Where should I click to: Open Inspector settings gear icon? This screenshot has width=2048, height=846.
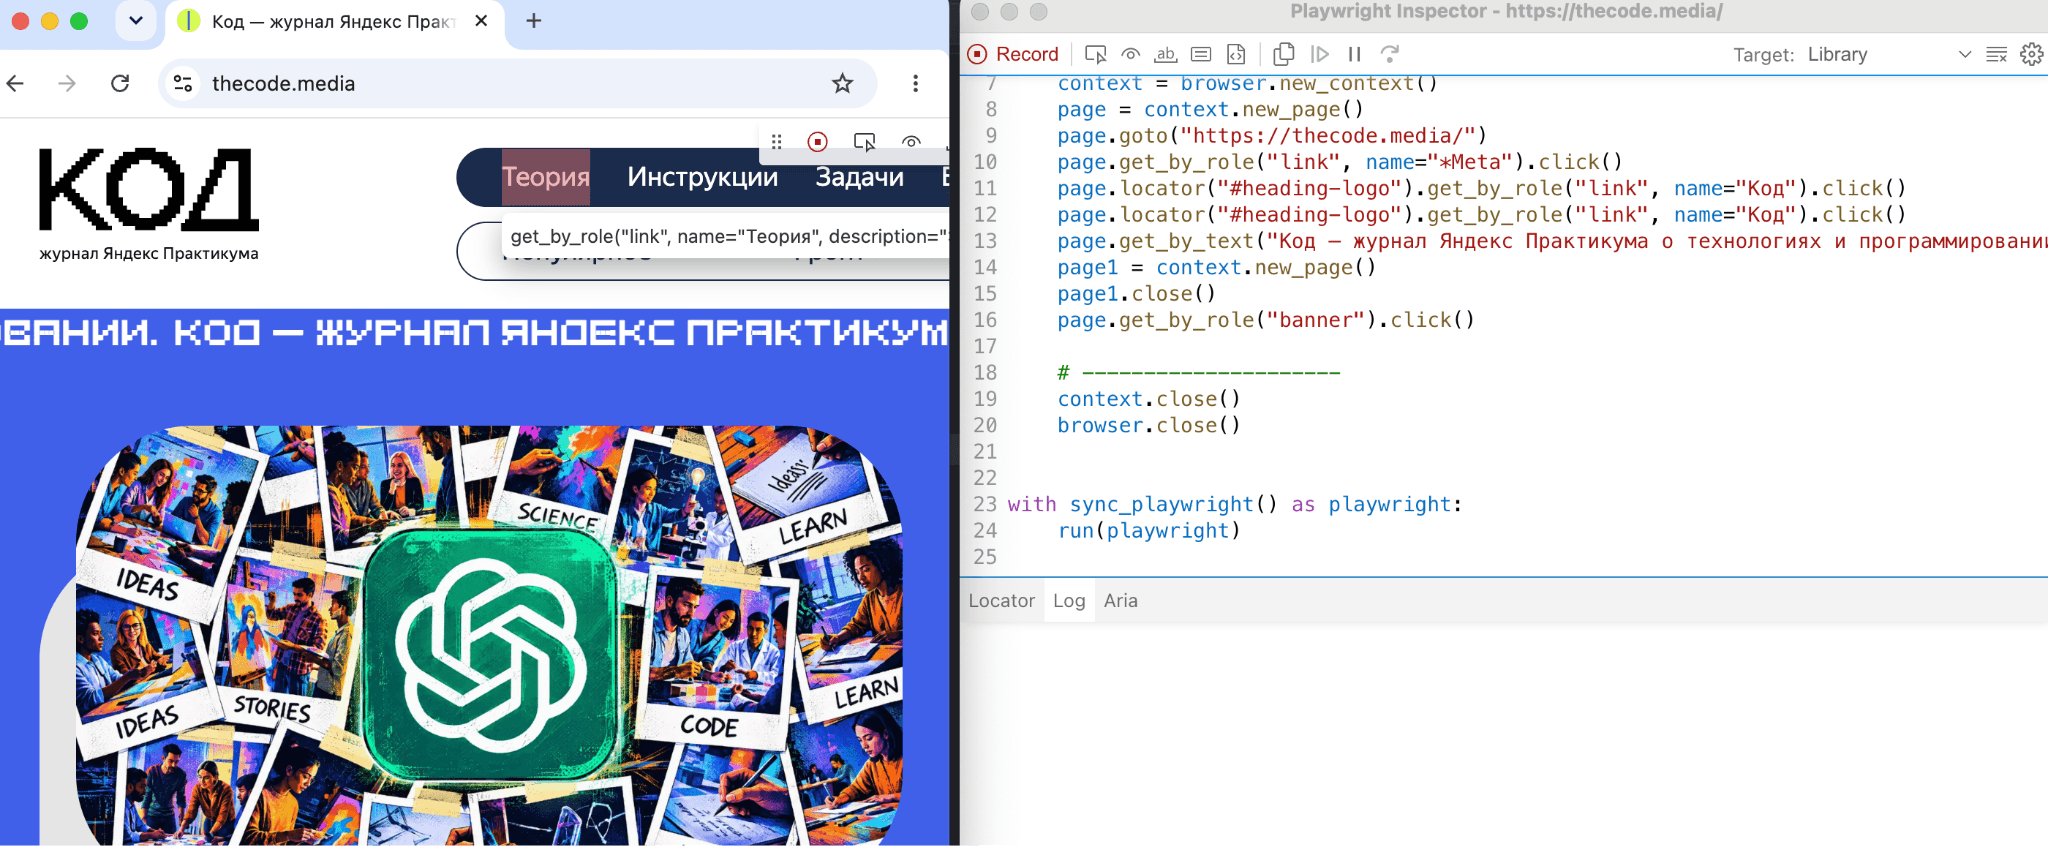[2032, 54]
